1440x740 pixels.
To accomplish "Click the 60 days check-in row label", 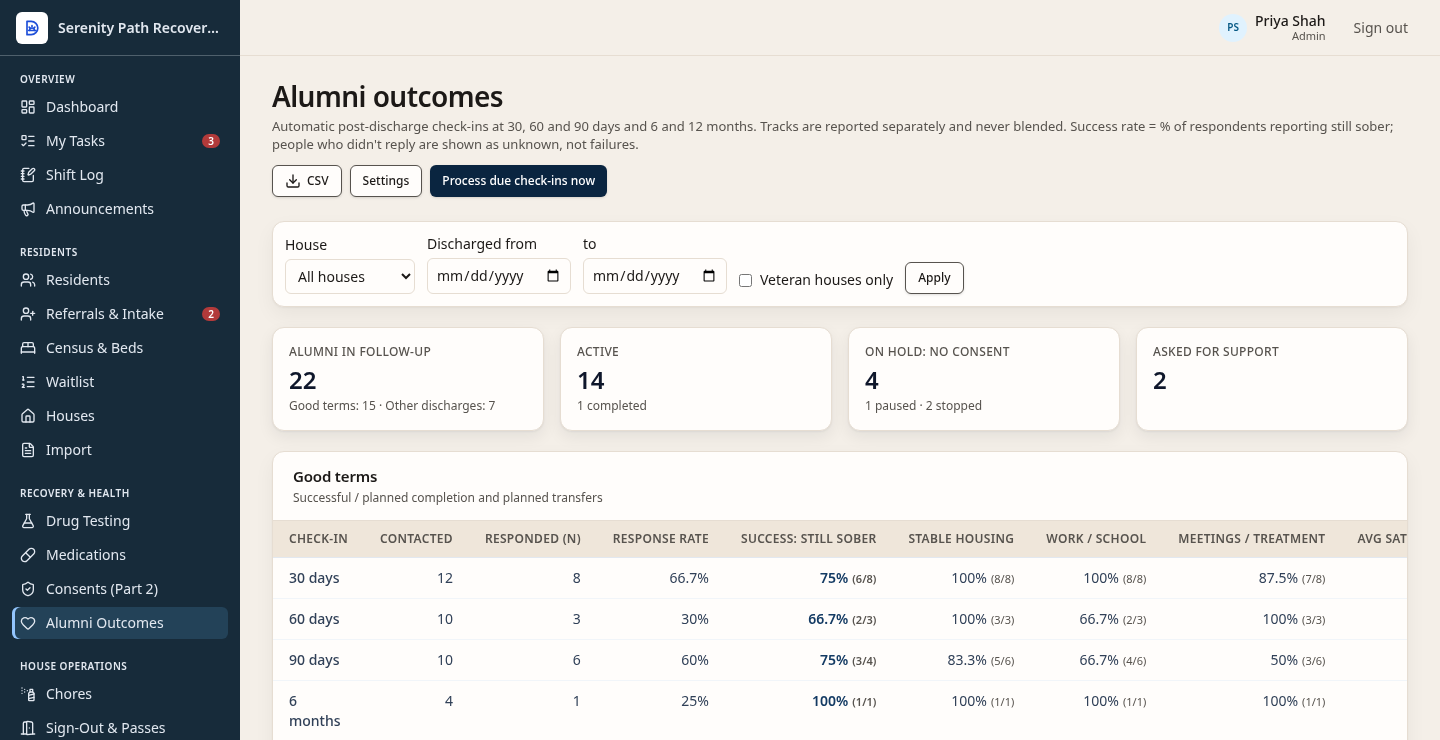I will [314, 619].
